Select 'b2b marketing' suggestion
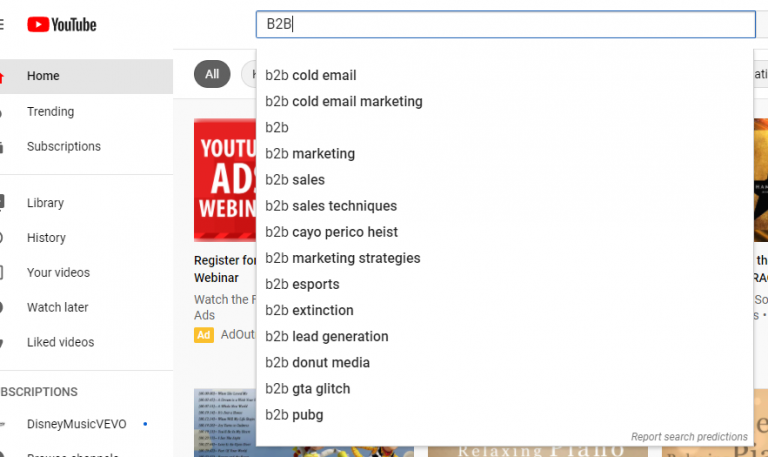Viewport: 768px width, 457px height. point(504,154)
